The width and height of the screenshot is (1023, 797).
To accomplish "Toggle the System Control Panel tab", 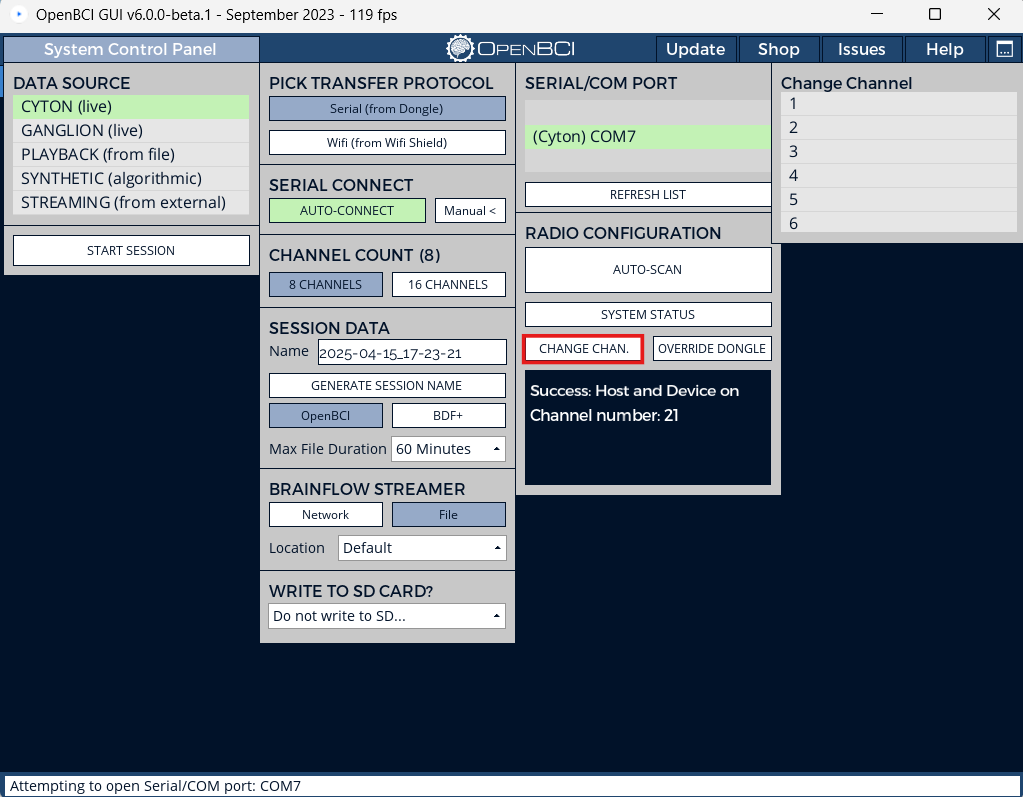I will pyautogui.click(x=131, y=50).
